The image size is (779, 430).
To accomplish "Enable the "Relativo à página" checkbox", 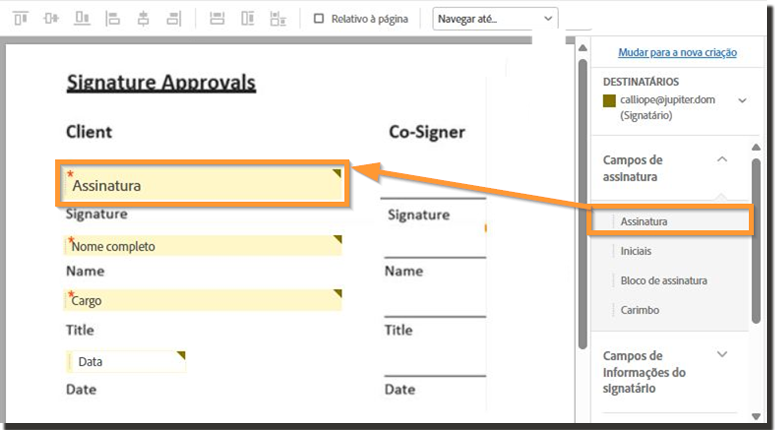I will (319, 18).
